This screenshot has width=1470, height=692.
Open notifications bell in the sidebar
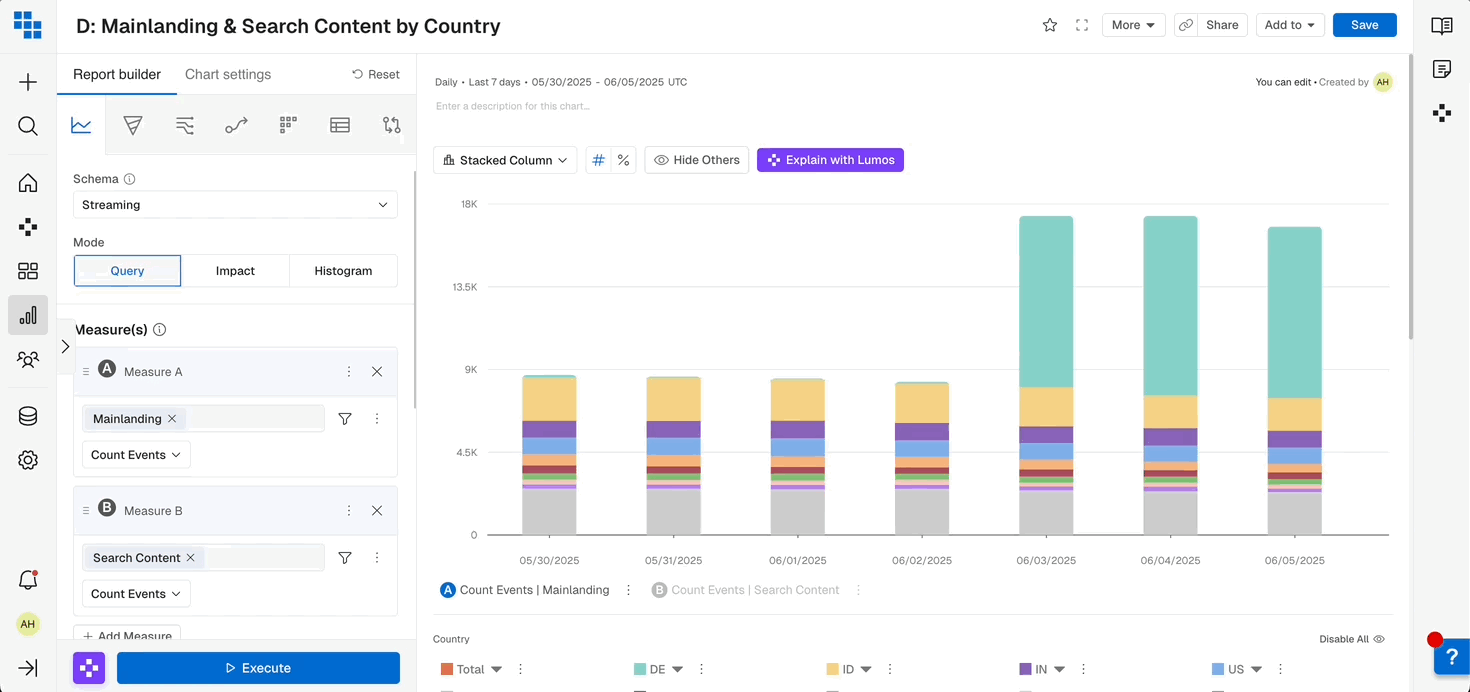pos(28,580)
